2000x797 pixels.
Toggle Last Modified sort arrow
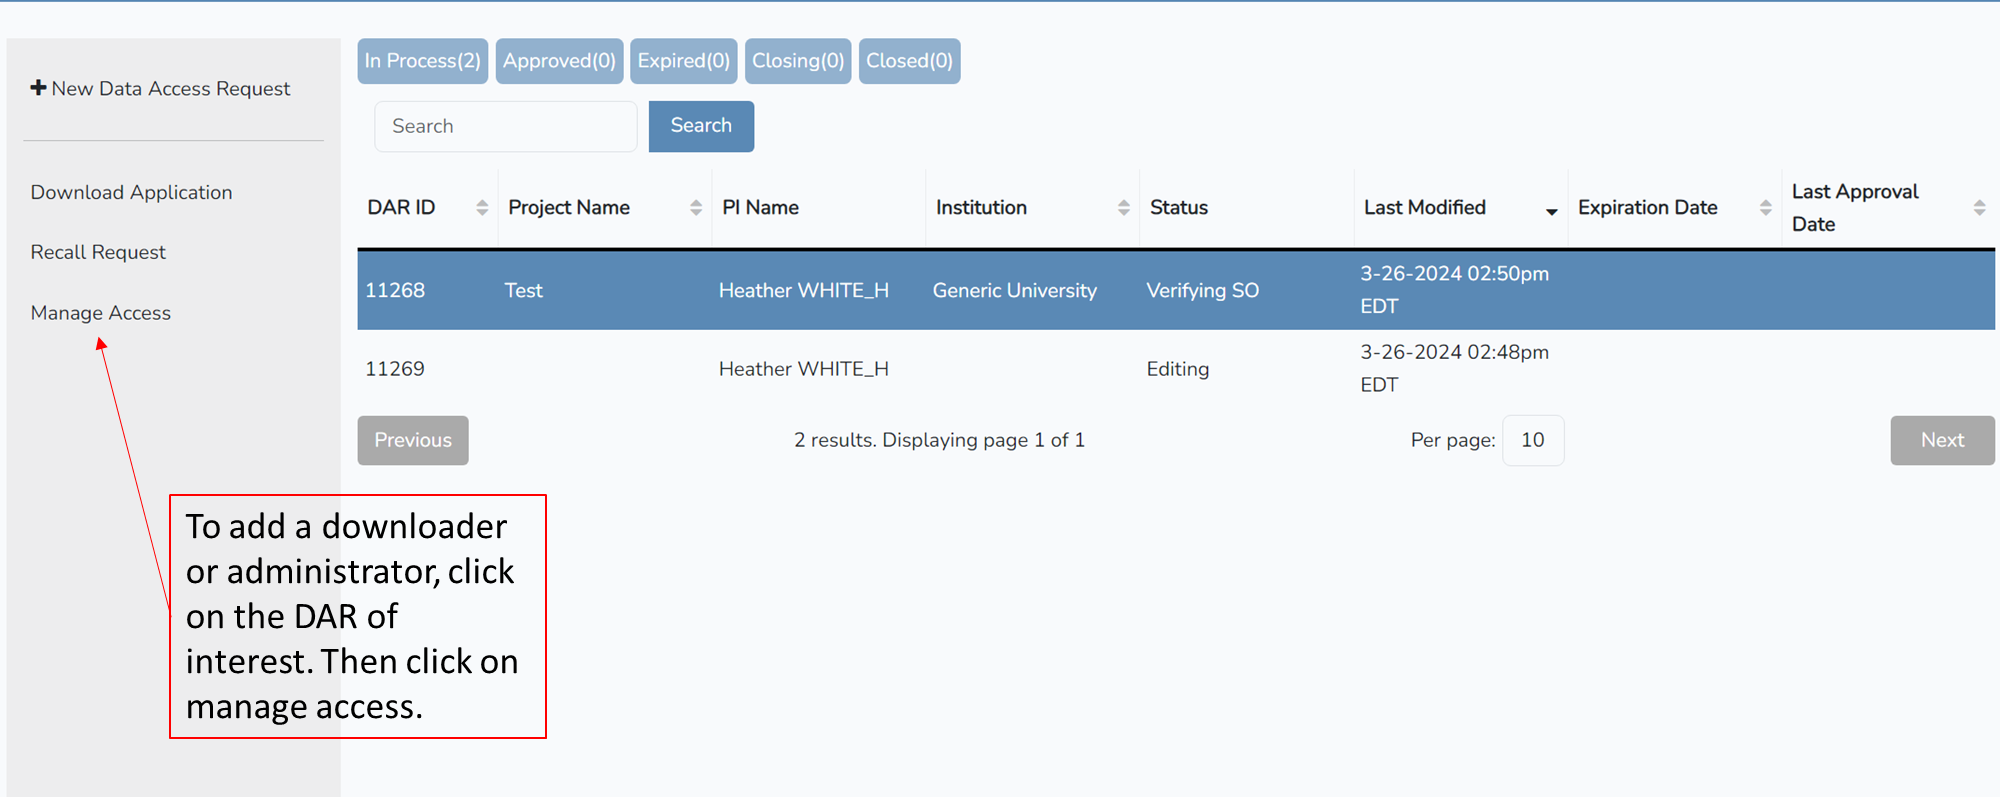[x=1551, y=211]
